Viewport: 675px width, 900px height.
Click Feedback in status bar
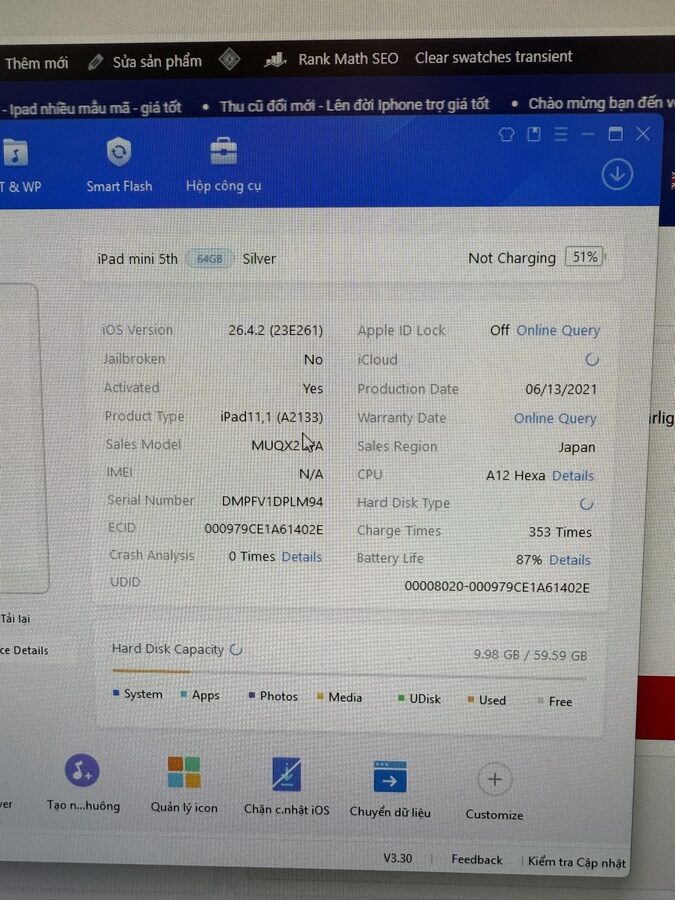476,859
